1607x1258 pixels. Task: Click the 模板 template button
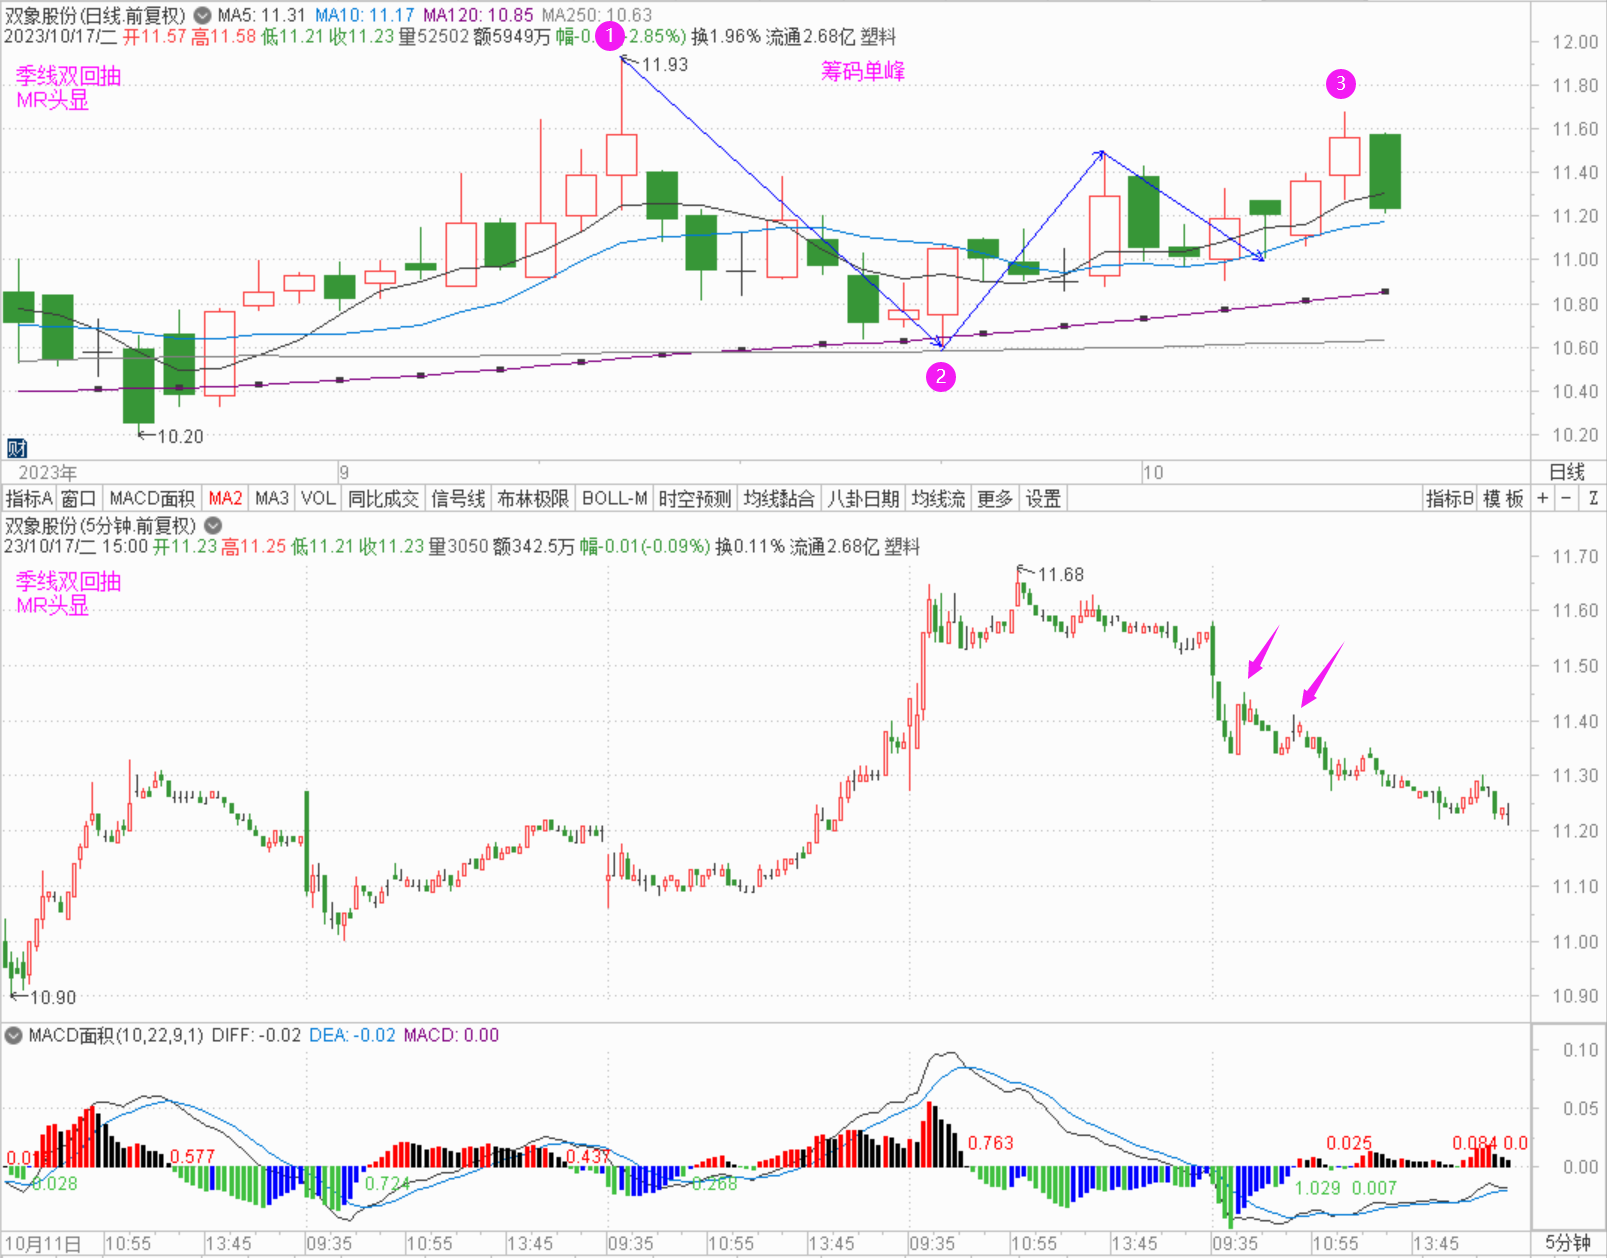(1503, 498)
